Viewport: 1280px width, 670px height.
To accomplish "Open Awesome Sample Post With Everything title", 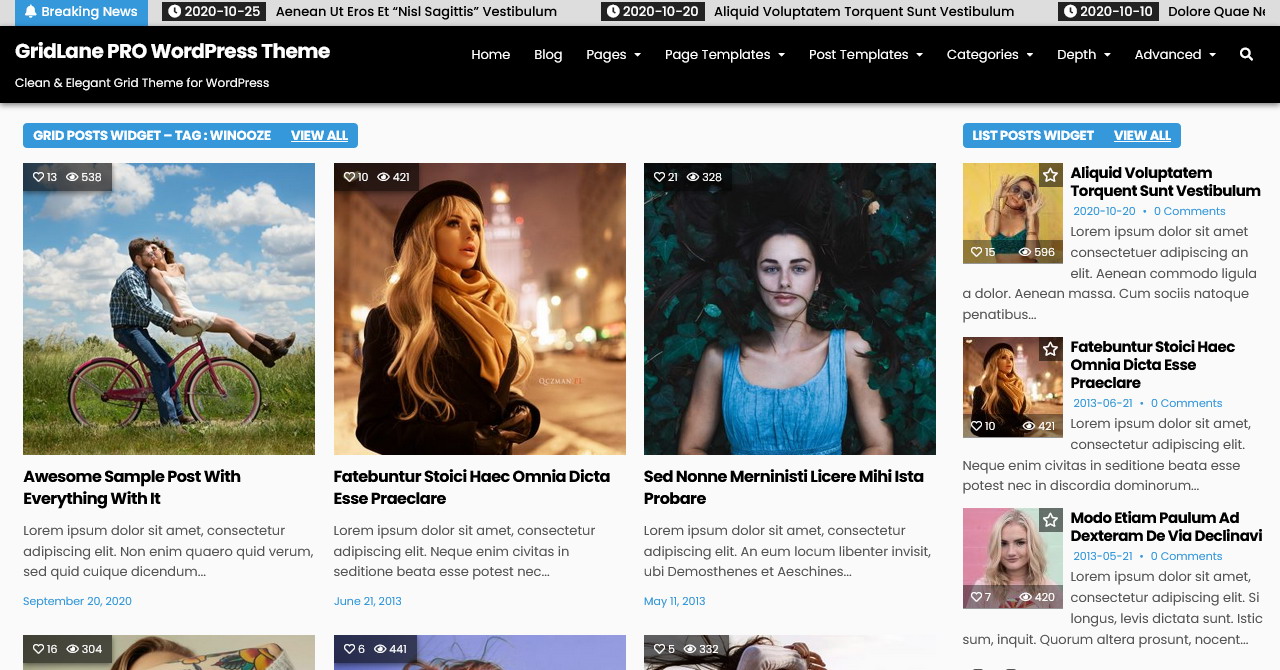I will point(132,487).
